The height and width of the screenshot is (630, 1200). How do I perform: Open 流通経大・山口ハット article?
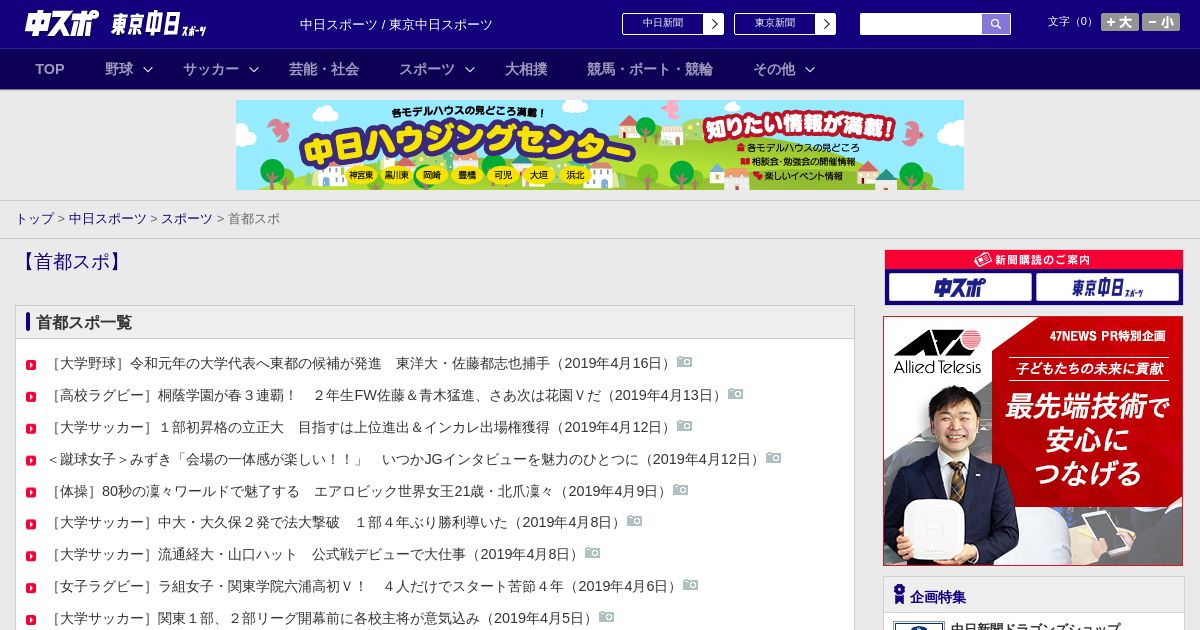[315, 554]
